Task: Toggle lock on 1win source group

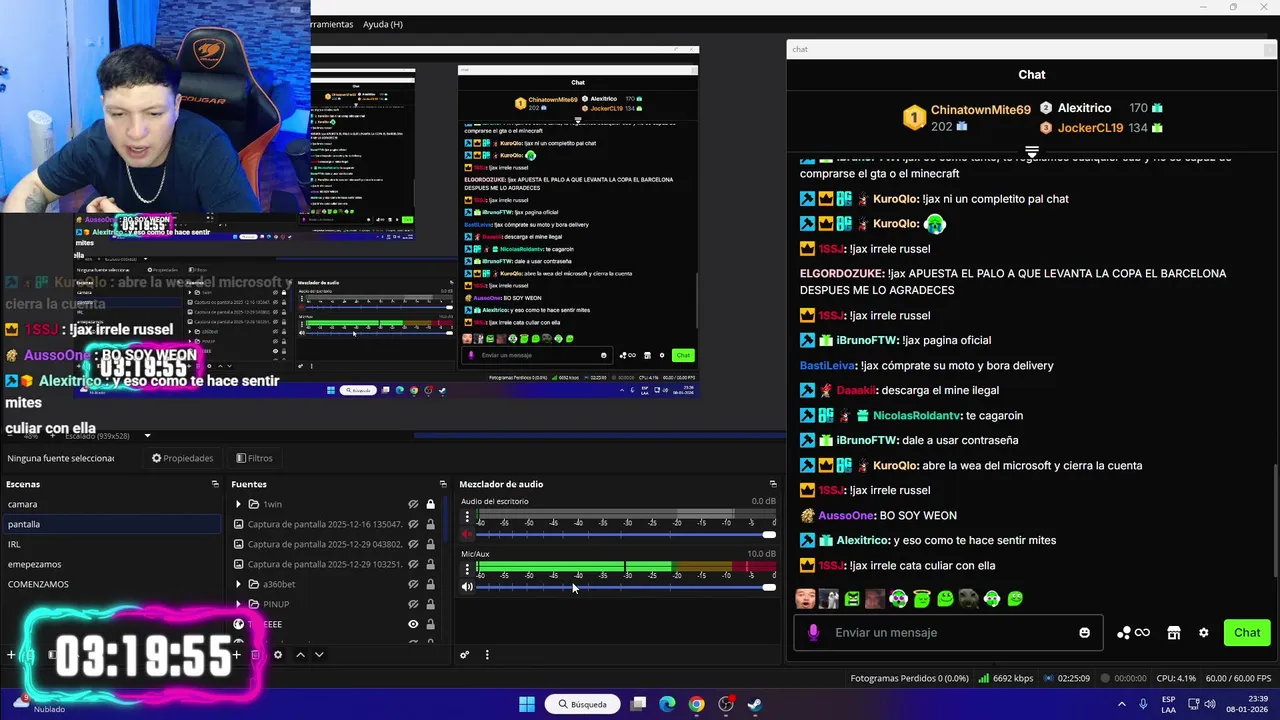Action: [431, 504]
